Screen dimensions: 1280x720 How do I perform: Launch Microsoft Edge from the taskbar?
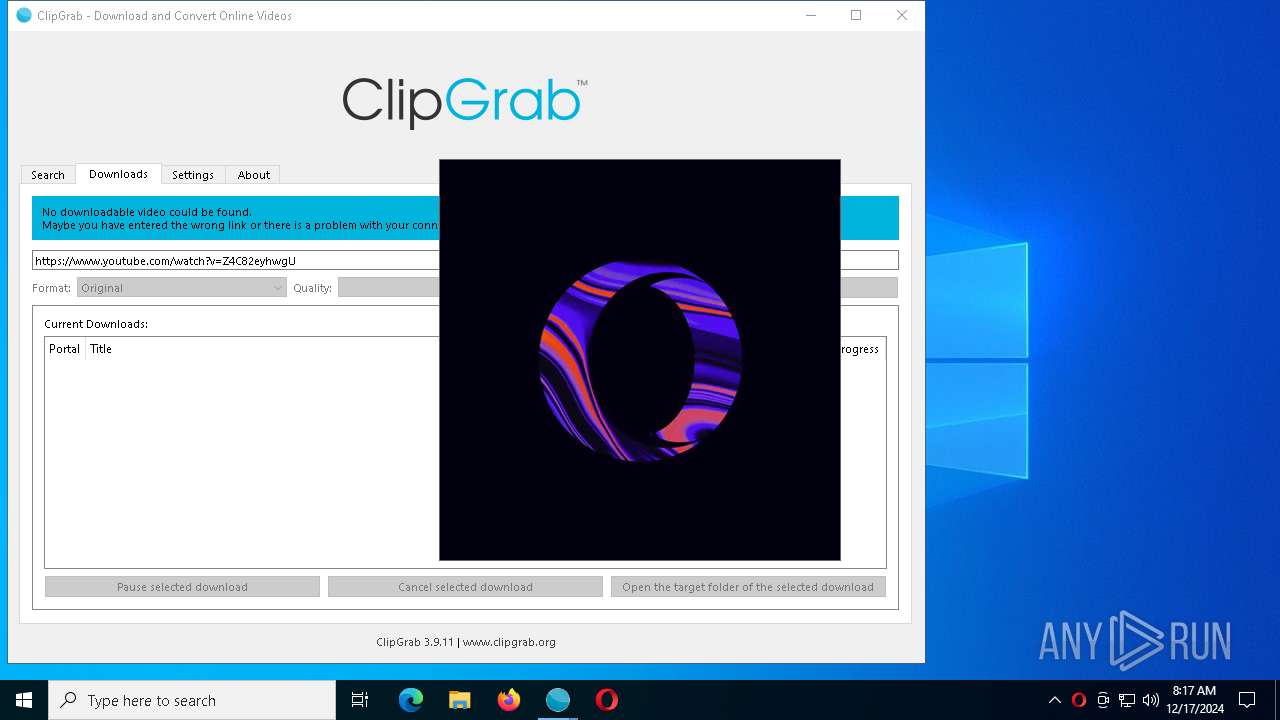pos(411,700)
